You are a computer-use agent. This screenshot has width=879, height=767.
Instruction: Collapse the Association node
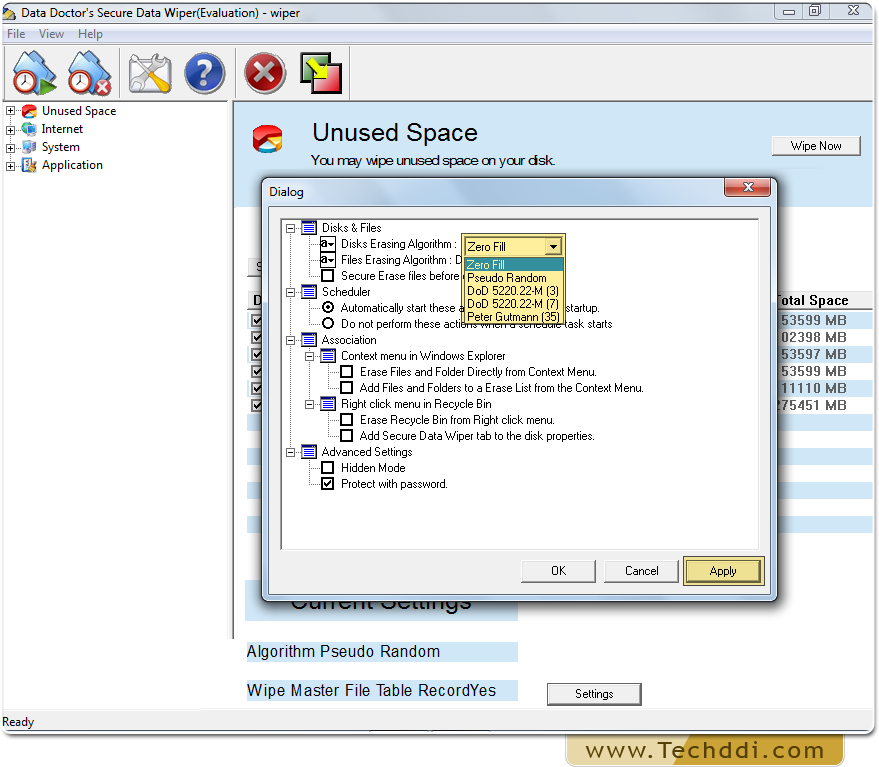point(290,340)
